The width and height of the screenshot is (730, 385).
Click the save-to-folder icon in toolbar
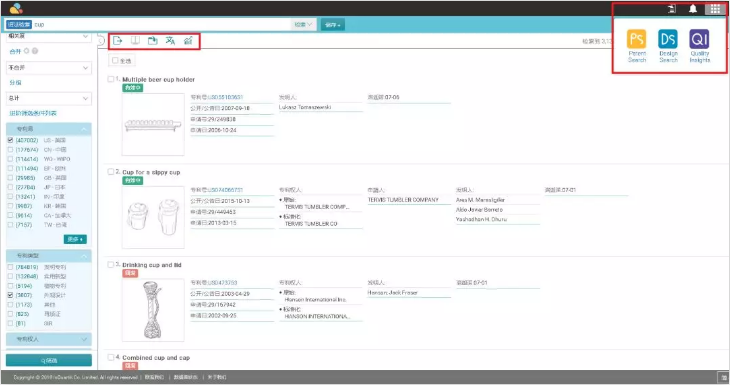[153, 41]
